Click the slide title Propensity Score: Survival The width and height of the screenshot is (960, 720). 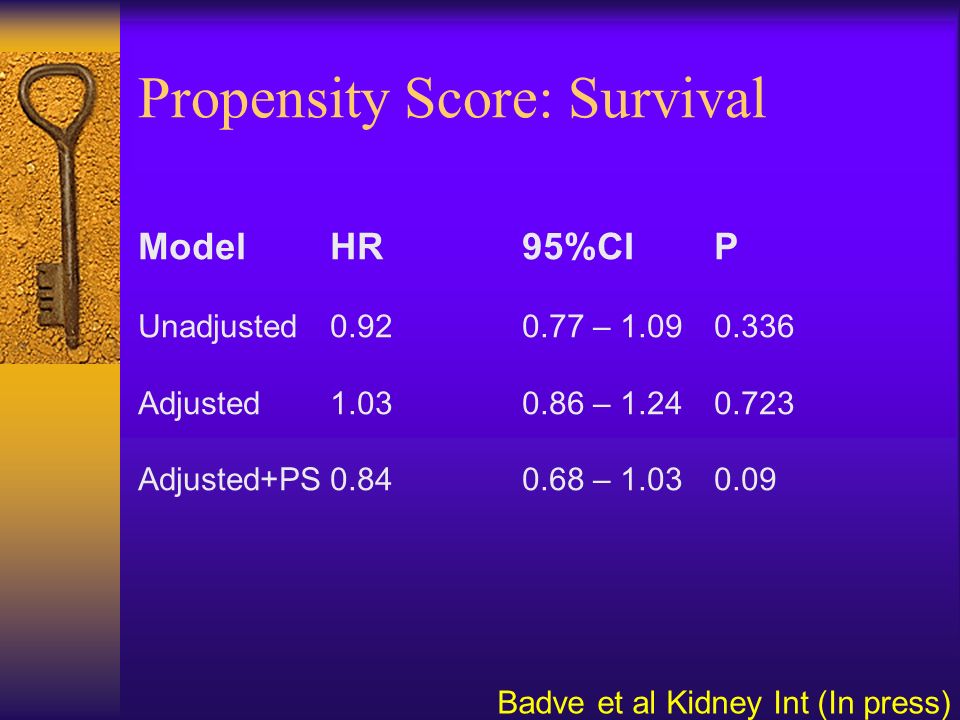pyautogui.click(x=452, y=99)
